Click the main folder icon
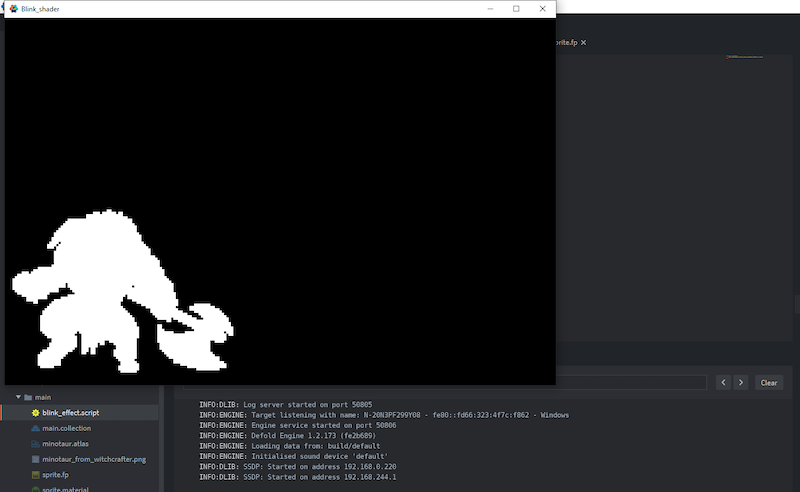 (x=27, y=397)
